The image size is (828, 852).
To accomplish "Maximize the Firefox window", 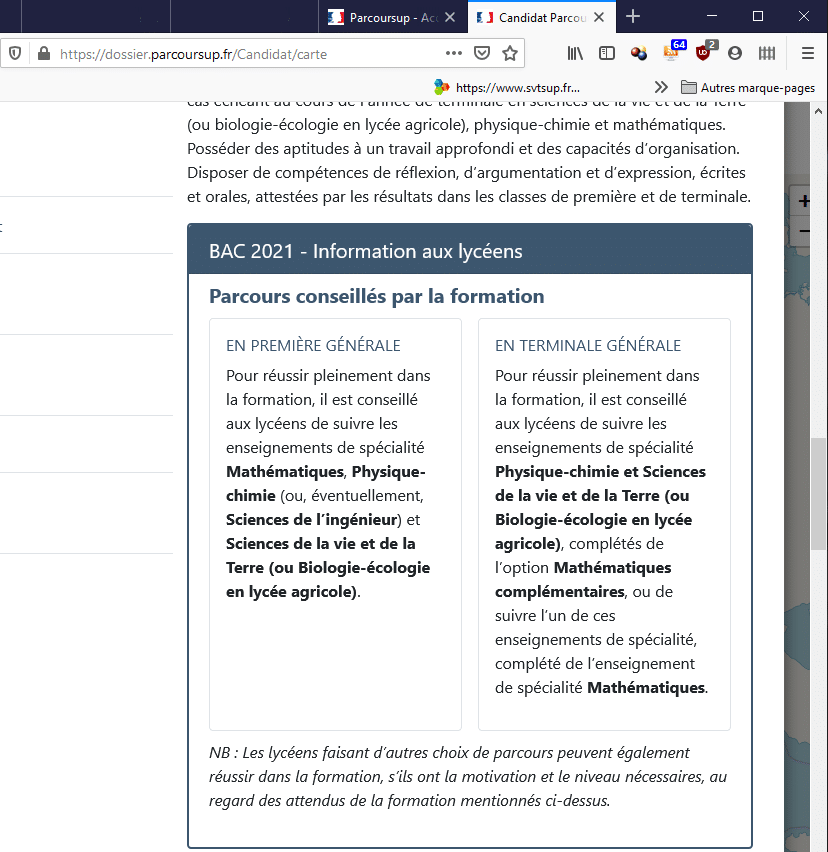I will click(x=758, y=16).
